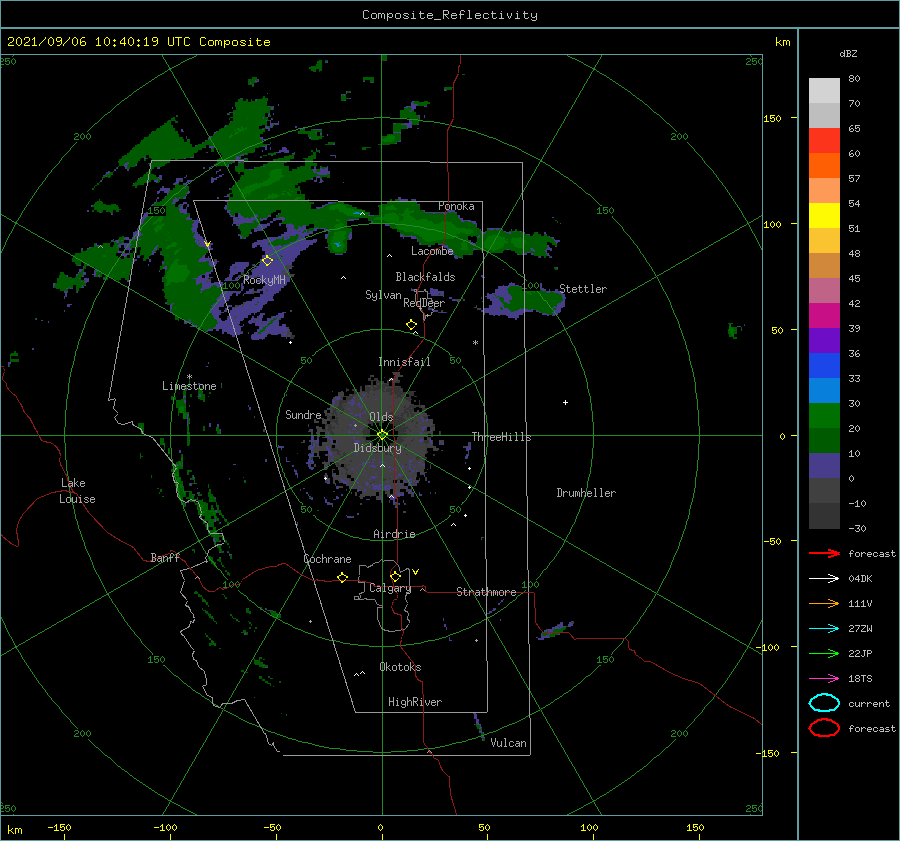Click the Drumheller city label
Viewport: 900px width, 841px height.
coord(586,493)
